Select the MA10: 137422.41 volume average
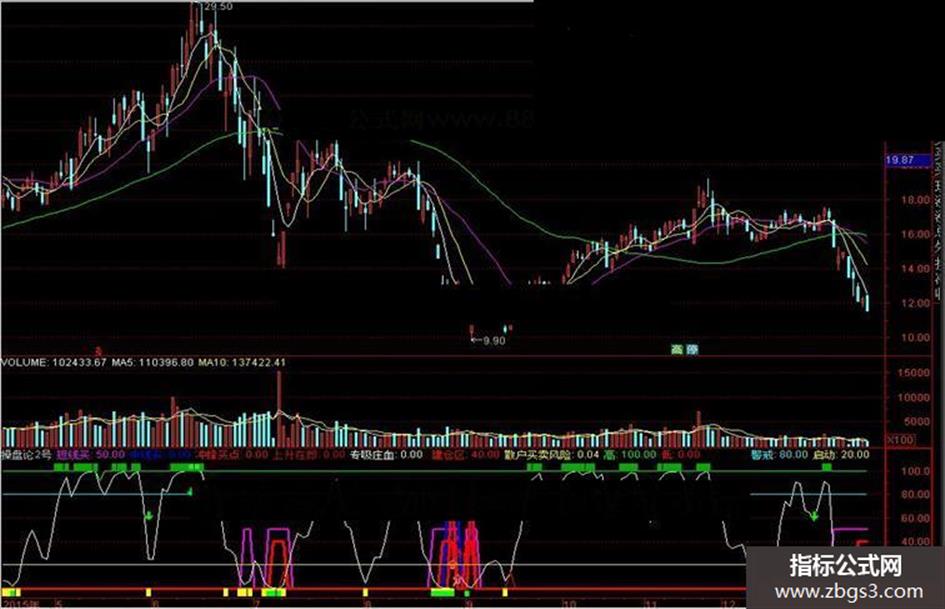Viewport: 945px width, 609px height. [x=242, y=362]
